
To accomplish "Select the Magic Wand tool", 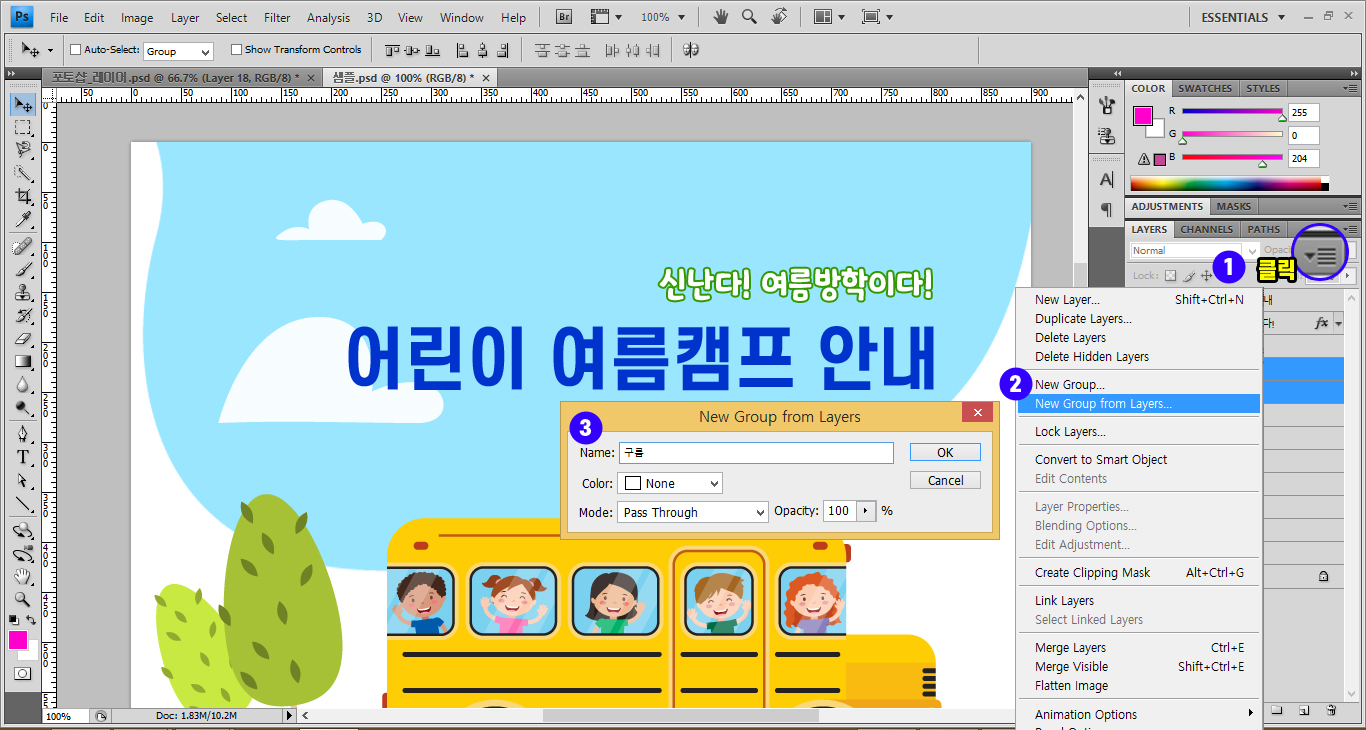I will 23,174.
